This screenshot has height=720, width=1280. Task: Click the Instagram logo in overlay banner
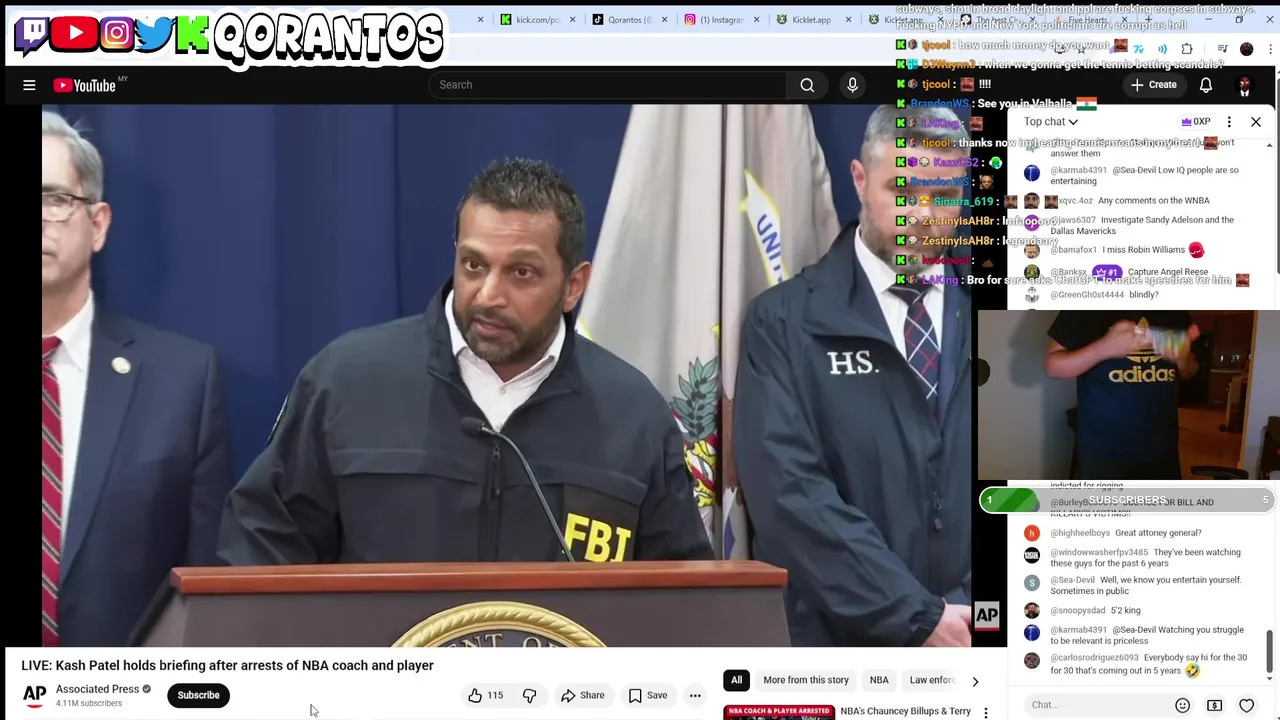coord(116,34)
